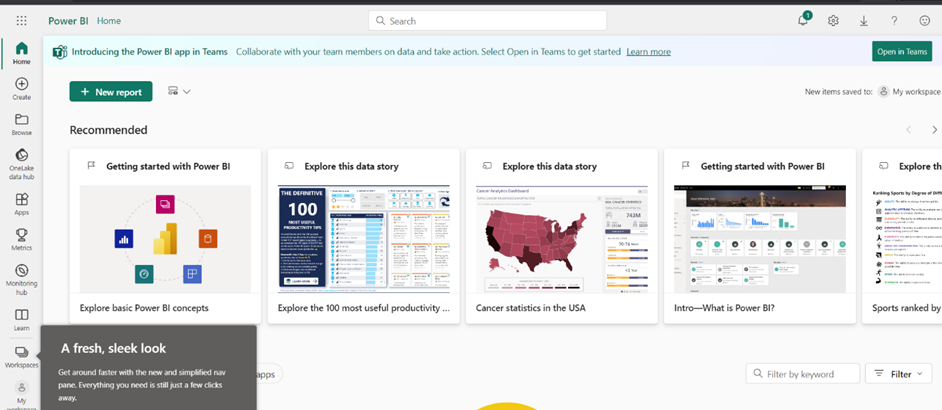Screen dimensions: 942x410
Task: Open the Intro—What is Power BI thumbnail
Action: tap(760, 239)
